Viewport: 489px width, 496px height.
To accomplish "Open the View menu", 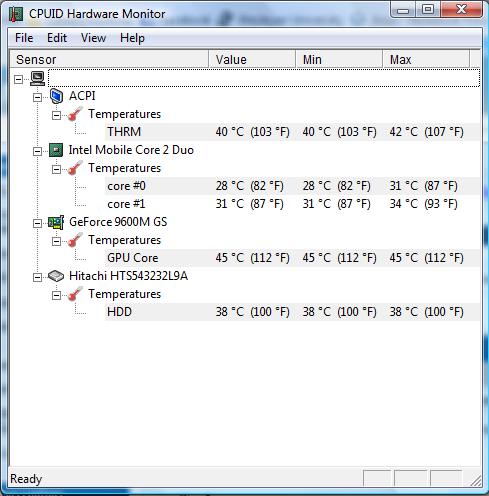I will pyautogui.click(x=93, y=38).
